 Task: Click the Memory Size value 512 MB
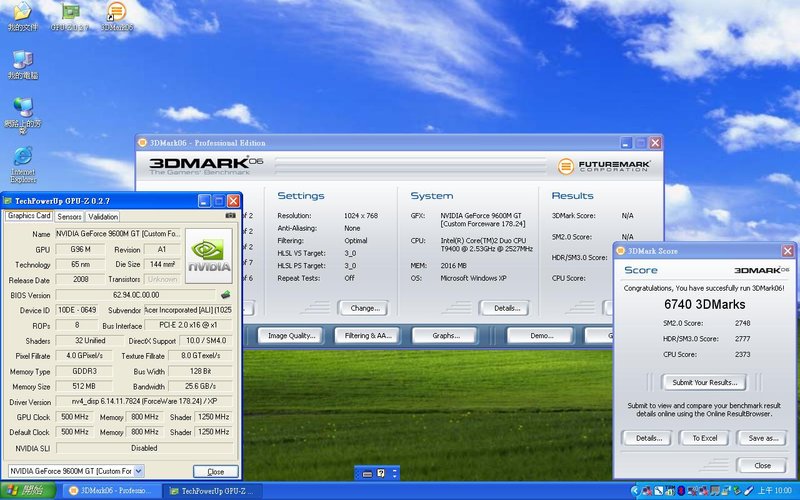84,386
